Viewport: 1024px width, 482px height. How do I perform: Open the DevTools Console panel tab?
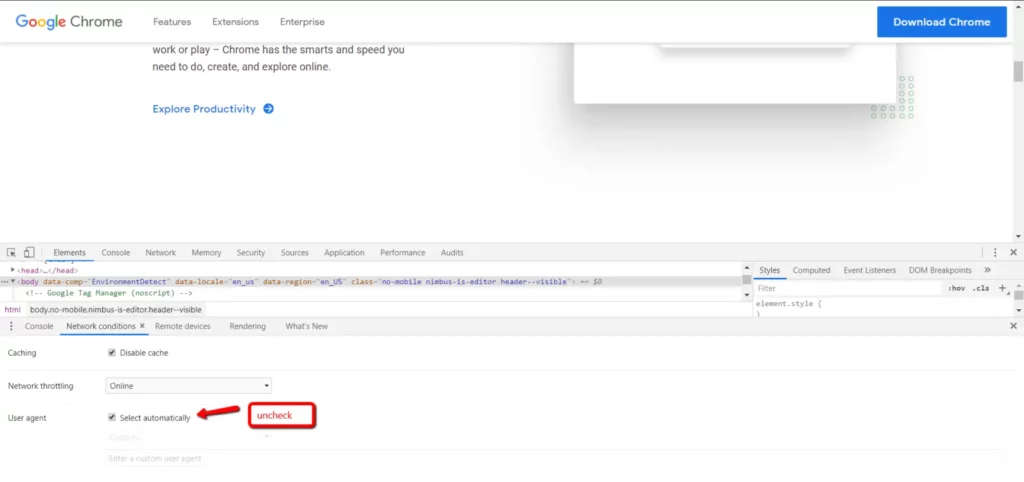coord(116,252)
